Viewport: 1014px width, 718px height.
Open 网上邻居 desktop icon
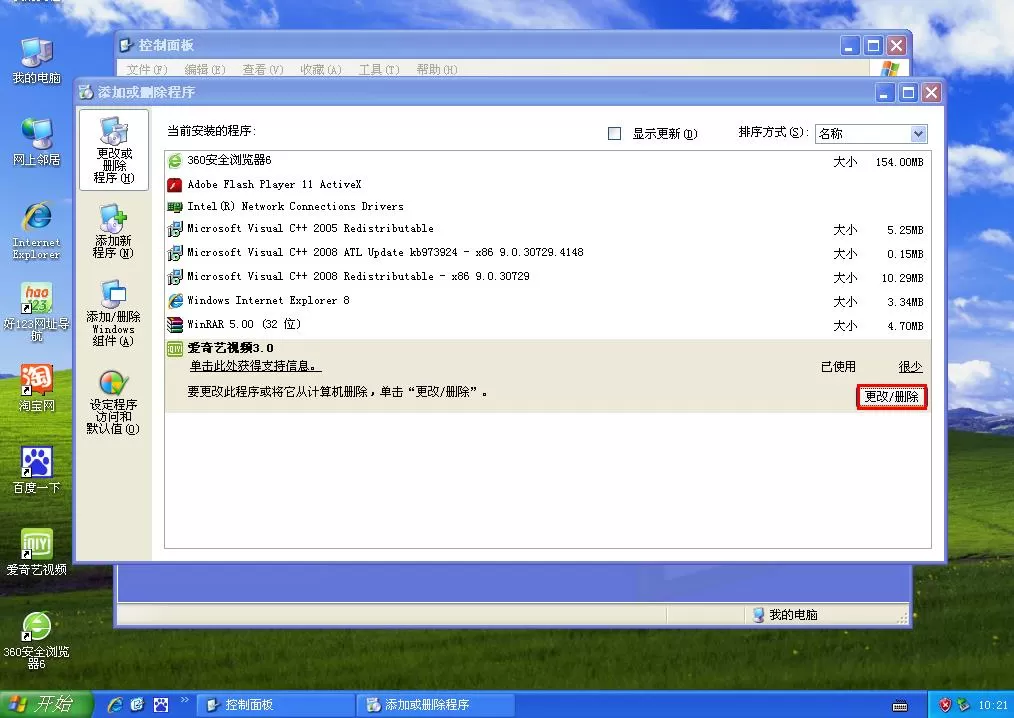pyautogui.click(x=37, y=142)
